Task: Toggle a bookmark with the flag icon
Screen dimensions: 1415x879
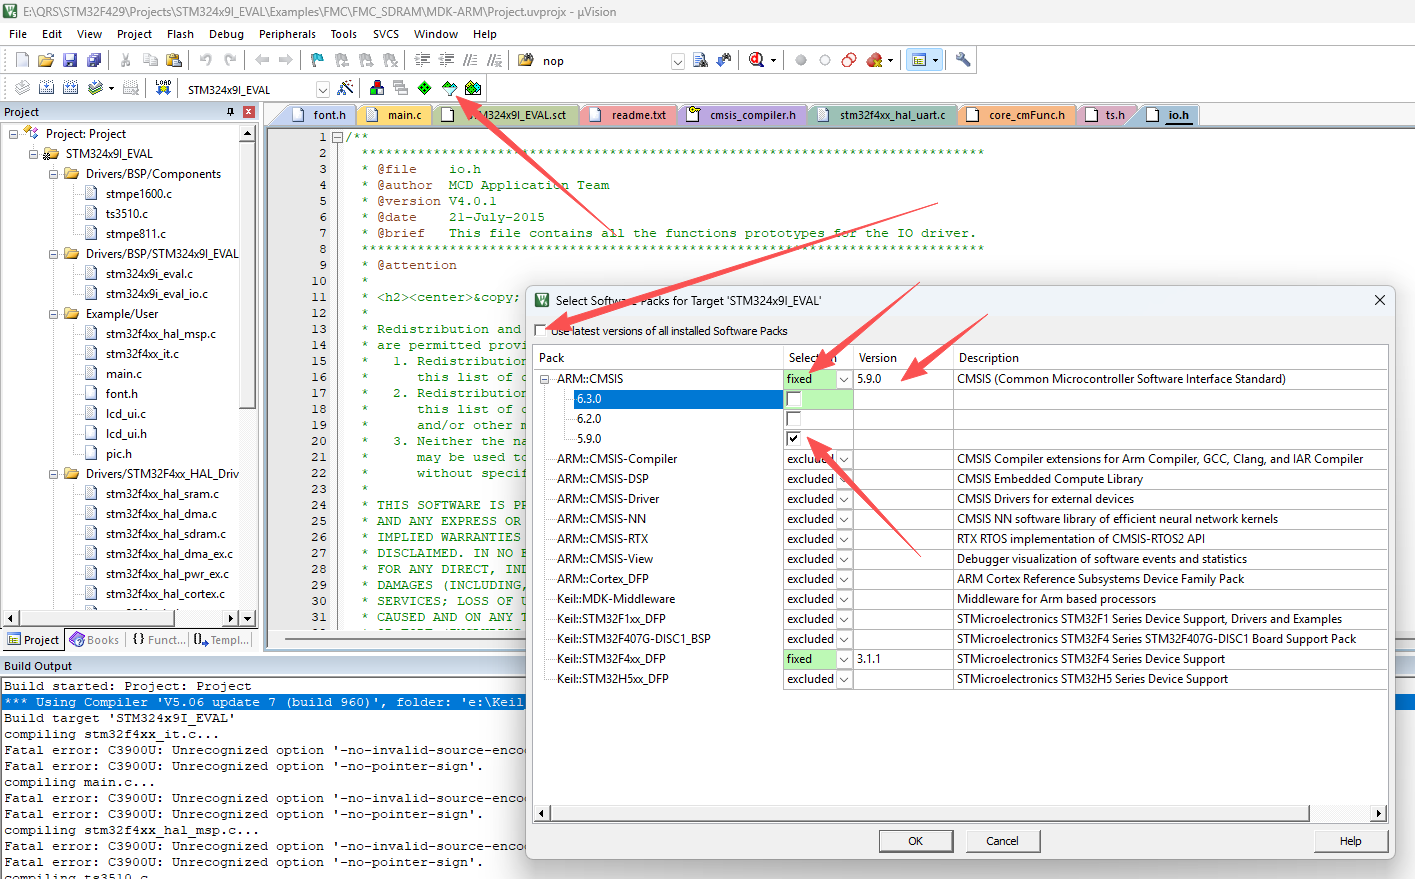Action: coord(318,60)
